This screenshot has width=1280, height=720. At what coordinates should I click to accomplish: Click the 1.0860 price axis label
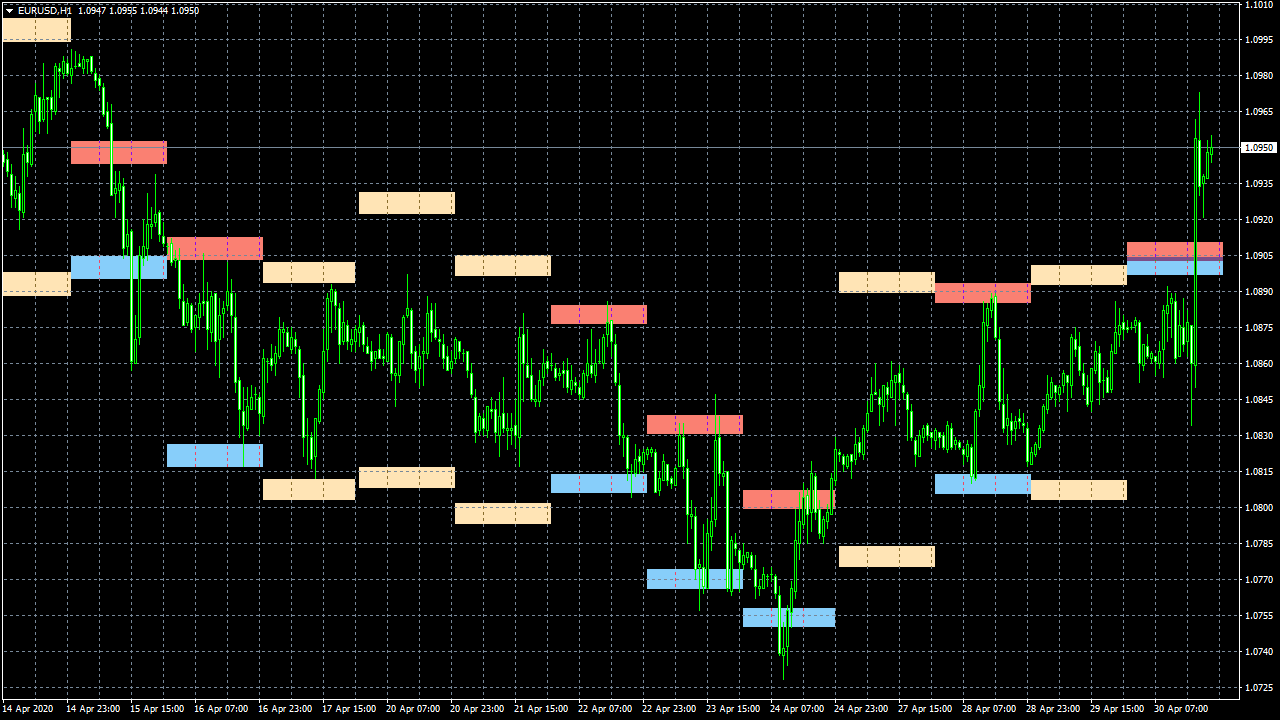(x=1258, y=364)
